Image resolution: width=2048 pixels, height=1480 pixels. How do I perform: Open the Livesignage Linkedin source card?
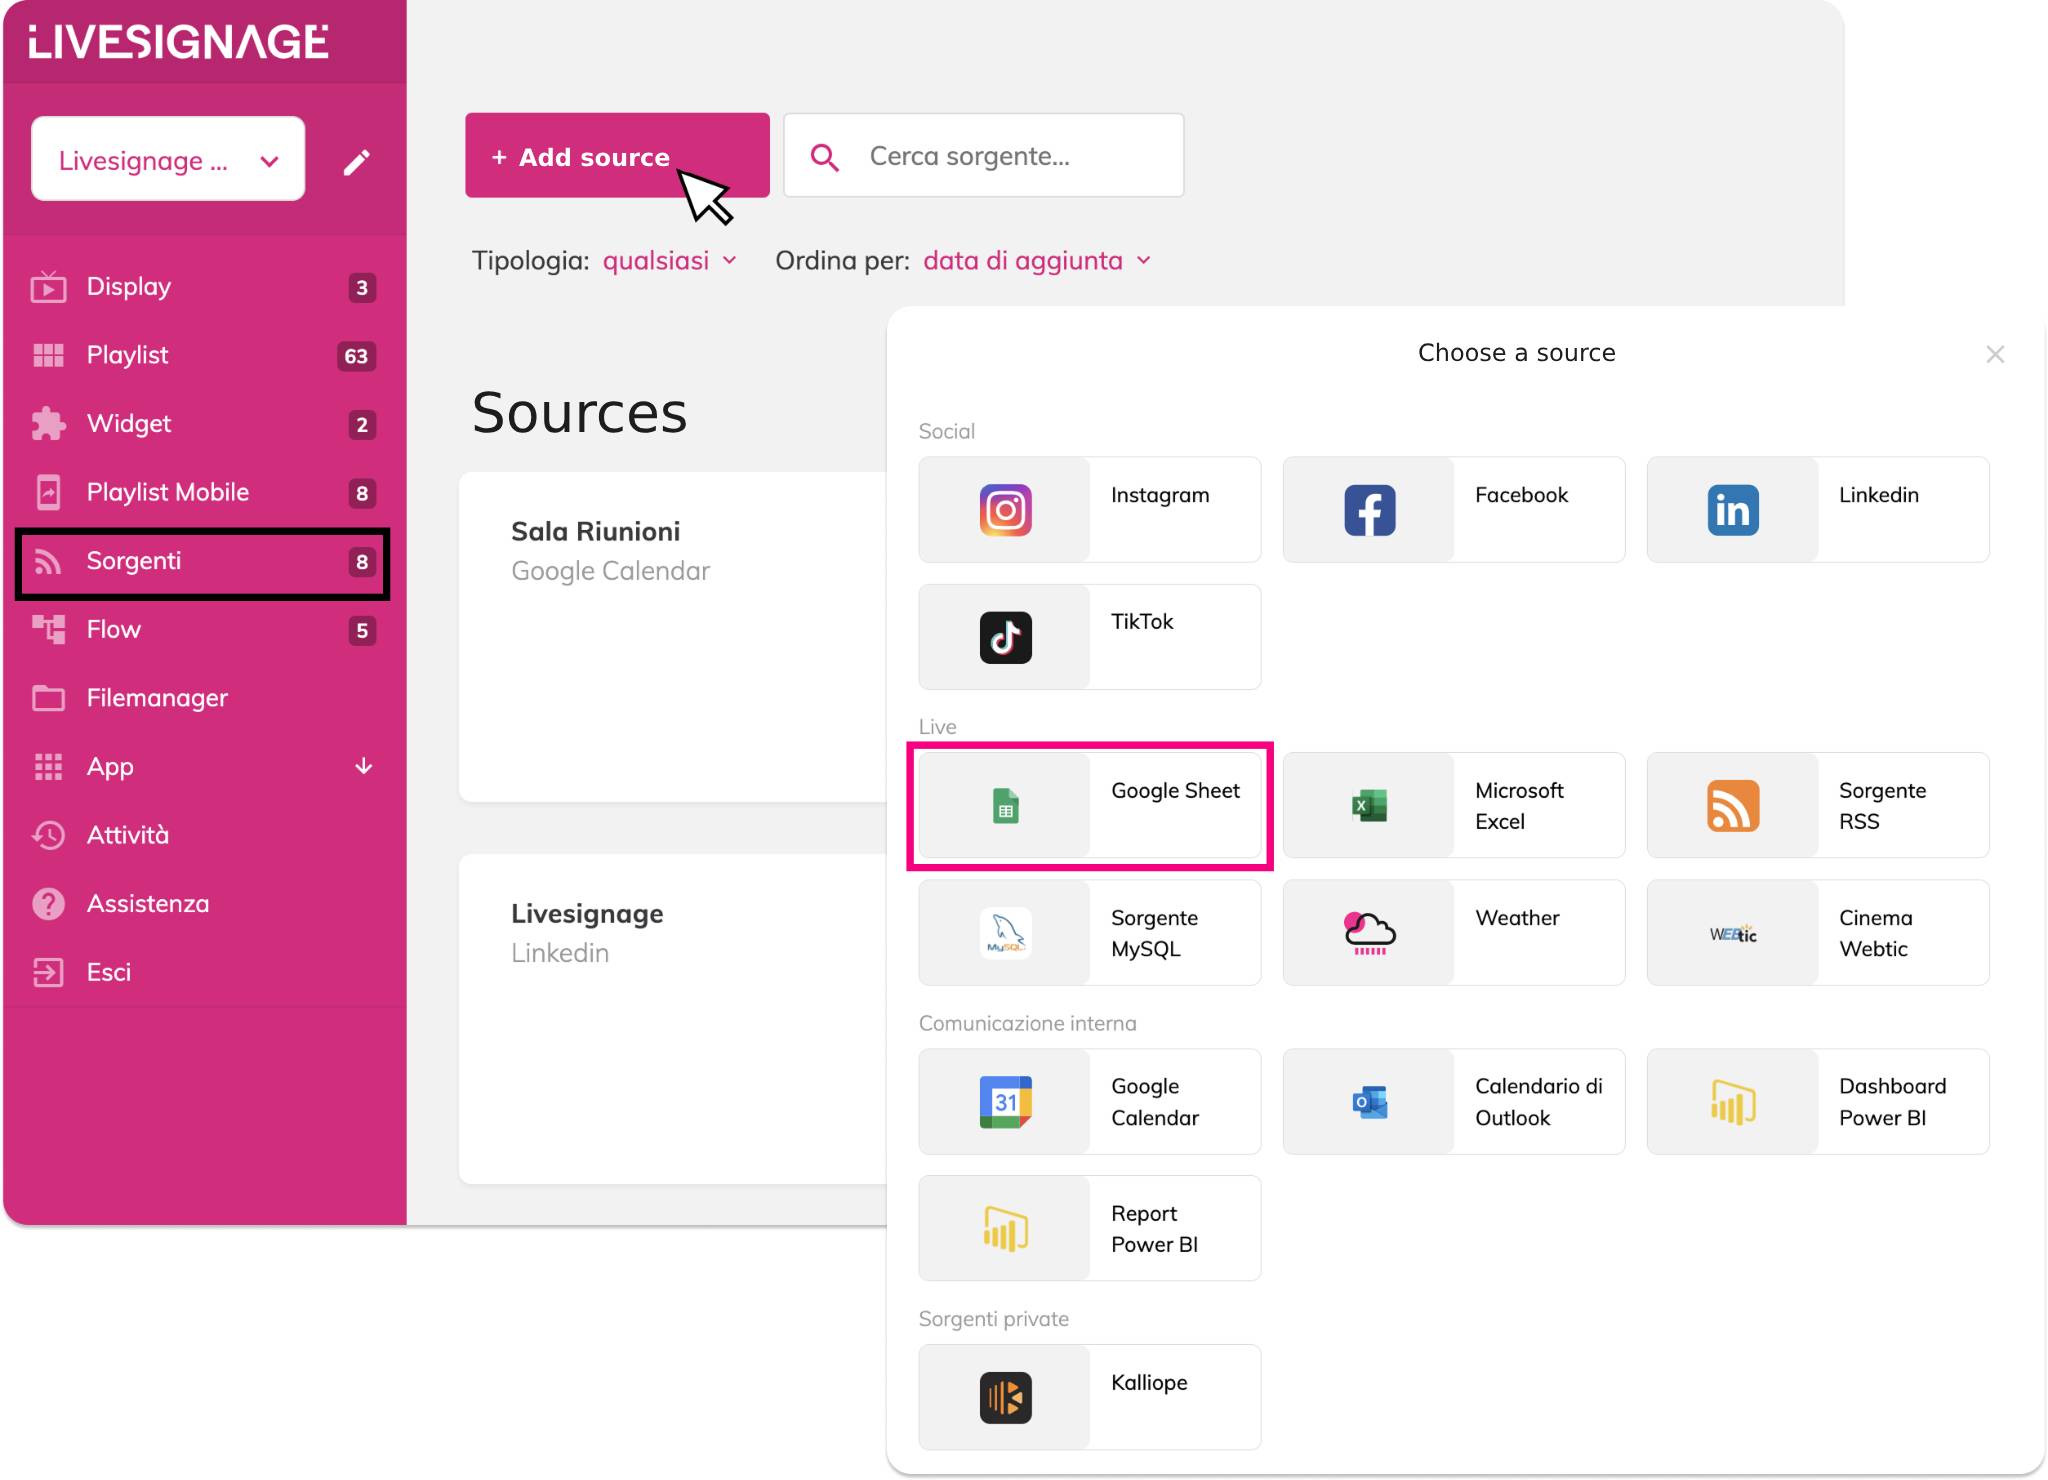click(x=673, y=1020)
